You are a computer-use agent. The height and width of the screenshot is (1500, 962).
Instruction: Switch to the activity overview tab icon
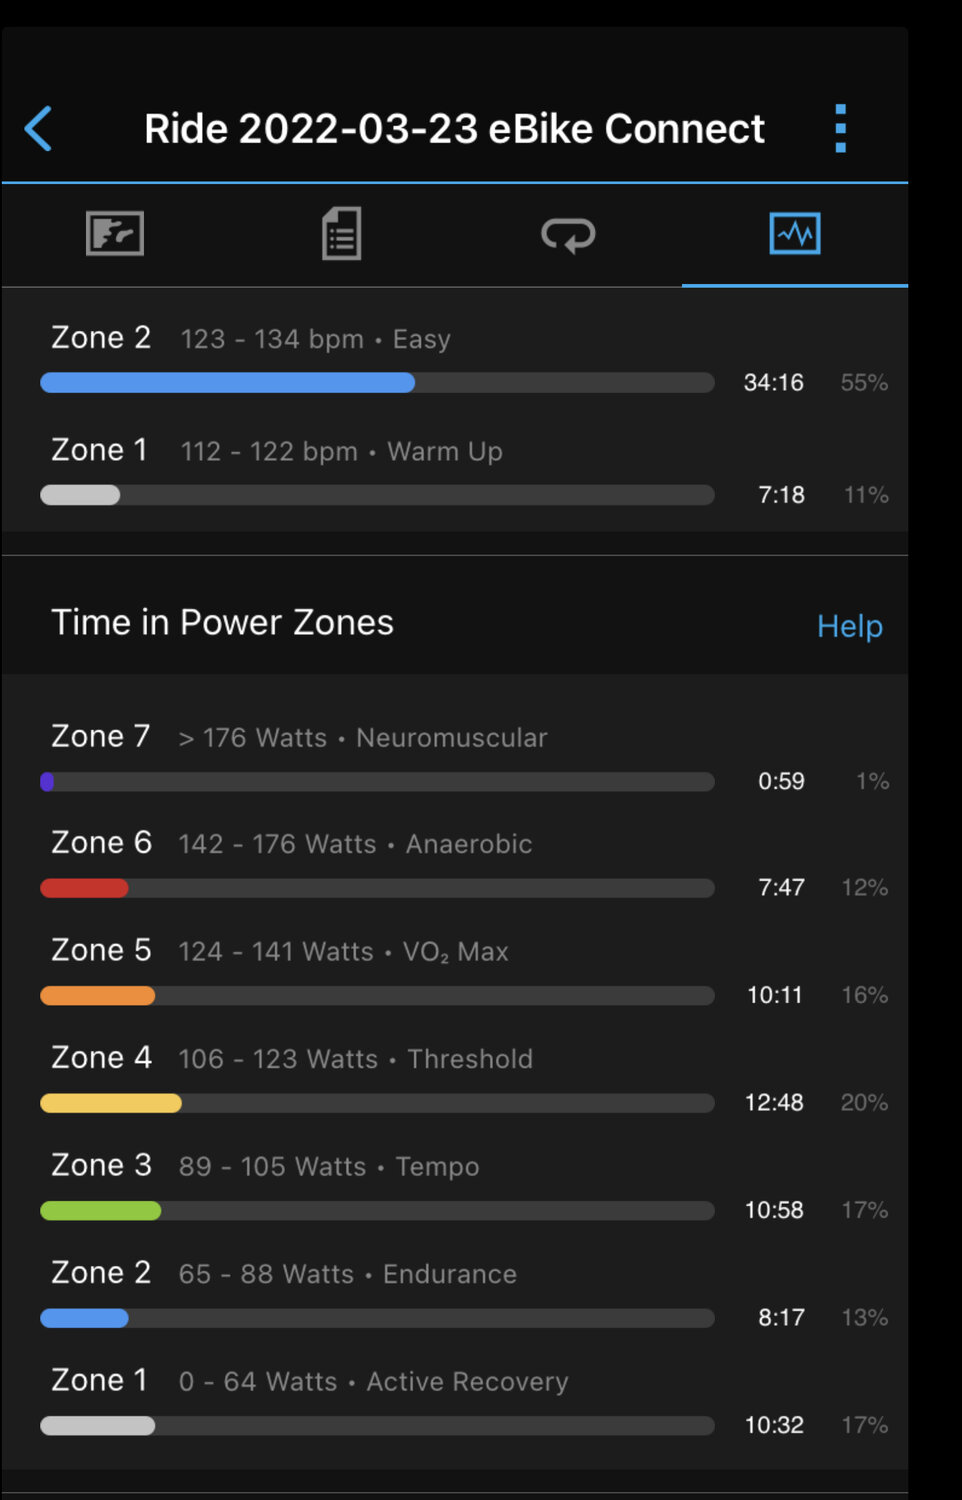pyautogui.click(x=115, y=234)
